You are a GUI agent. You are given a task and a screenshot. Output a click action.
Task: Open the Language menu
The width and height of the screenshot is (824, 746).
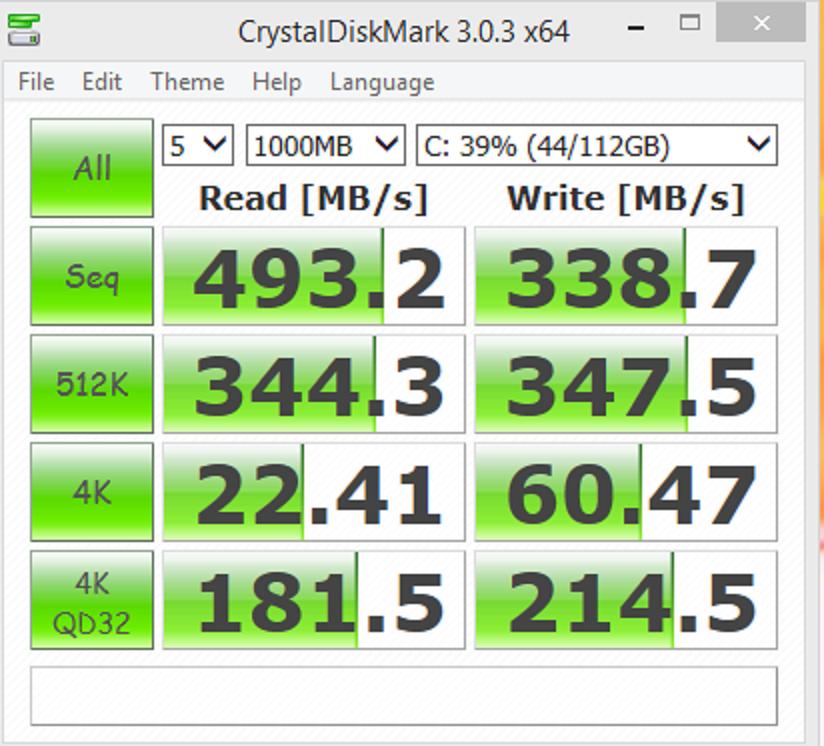(382, 82)
